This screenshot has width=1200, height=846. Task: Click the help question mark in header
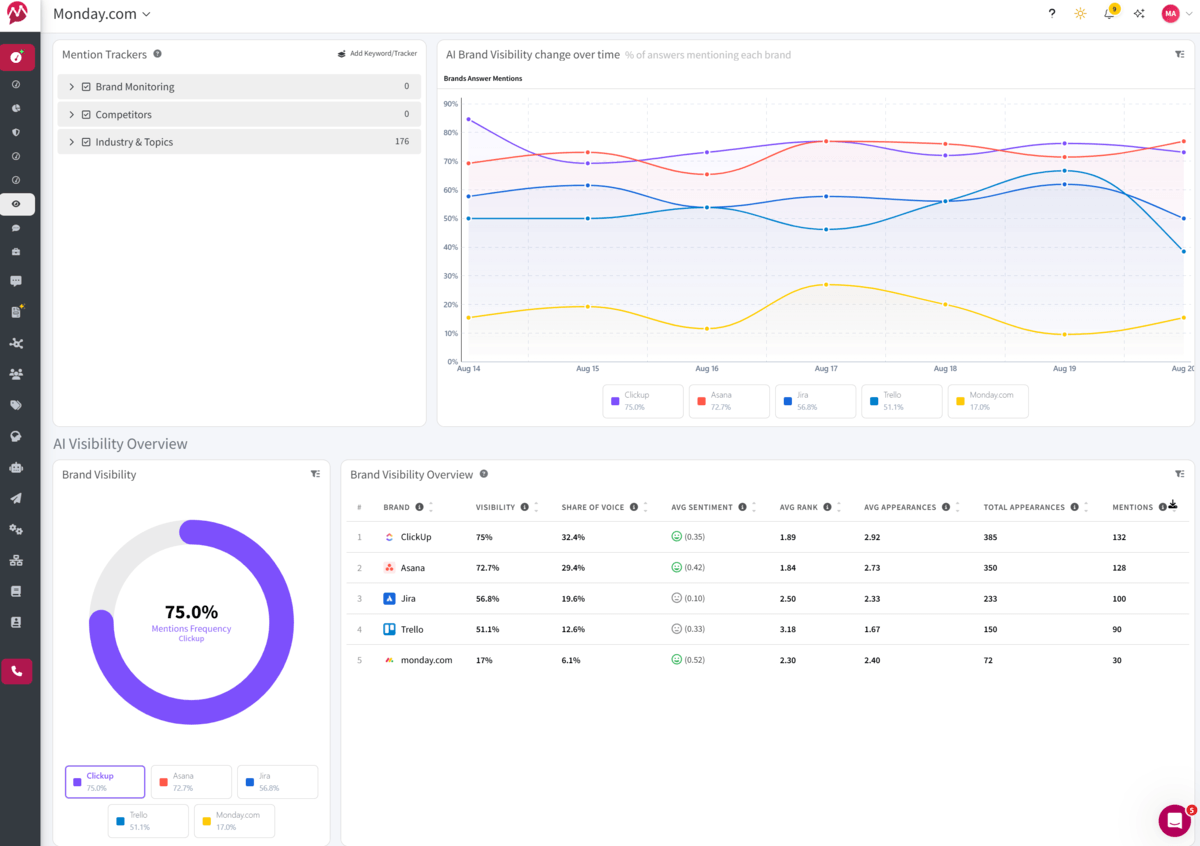click(1052, 13)
